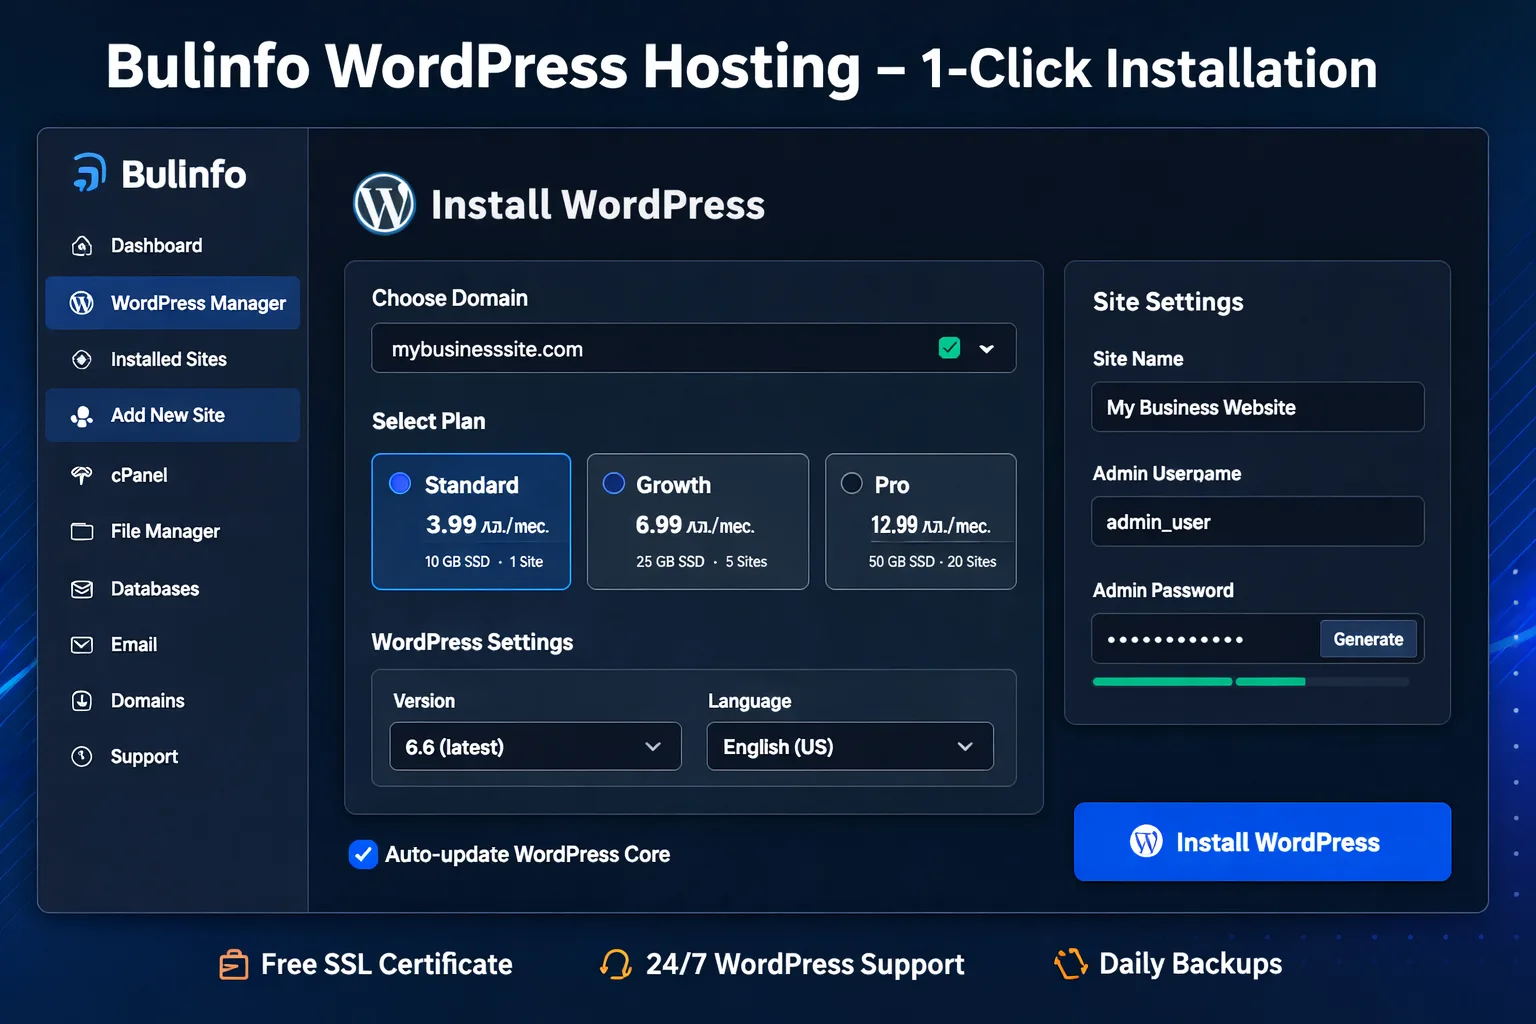1536x1024 pixels.
Task: Click the Dashboard home icon
Action: [x=82, y=246]
